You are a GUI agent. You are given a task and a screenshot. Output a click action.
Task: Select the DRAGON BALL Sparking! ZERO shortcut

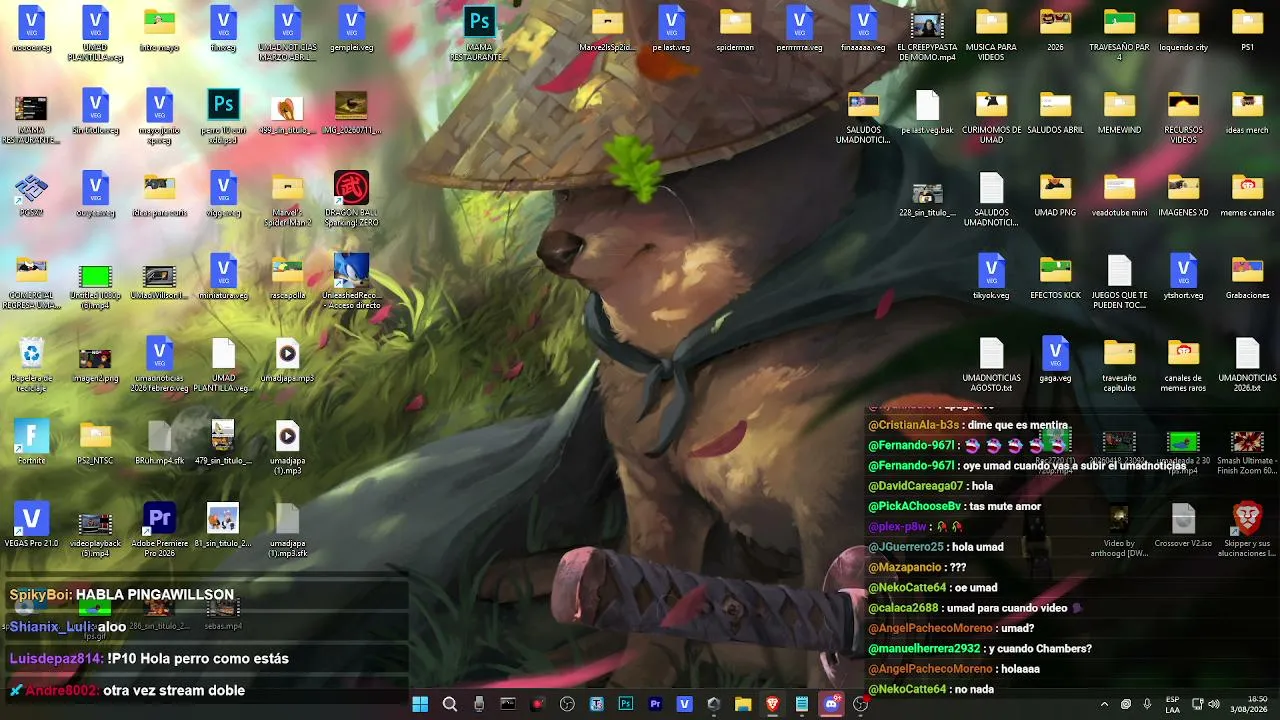click(351, 199)
